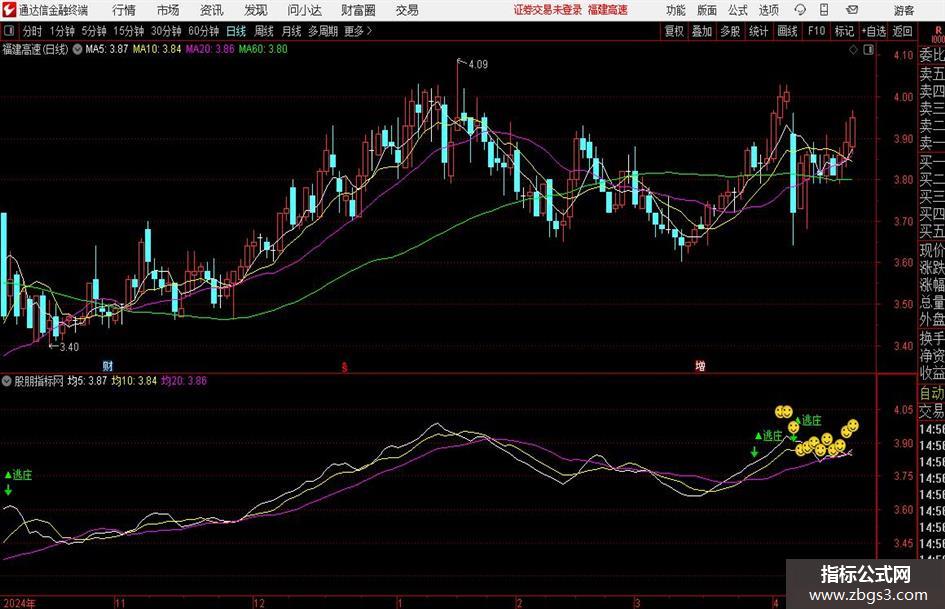Open the 市场 menu

pyautogui.click(x=168, y=10)
